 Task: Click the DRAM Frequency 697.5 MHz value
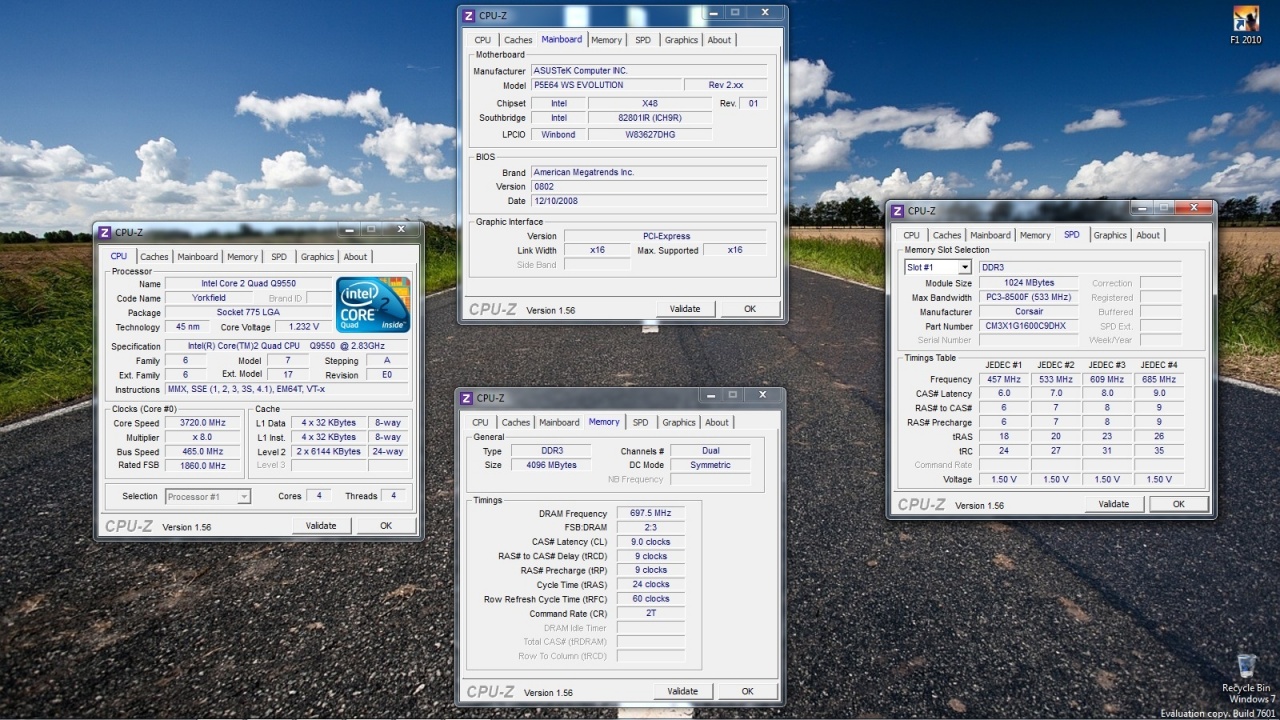tap(651, 513)
